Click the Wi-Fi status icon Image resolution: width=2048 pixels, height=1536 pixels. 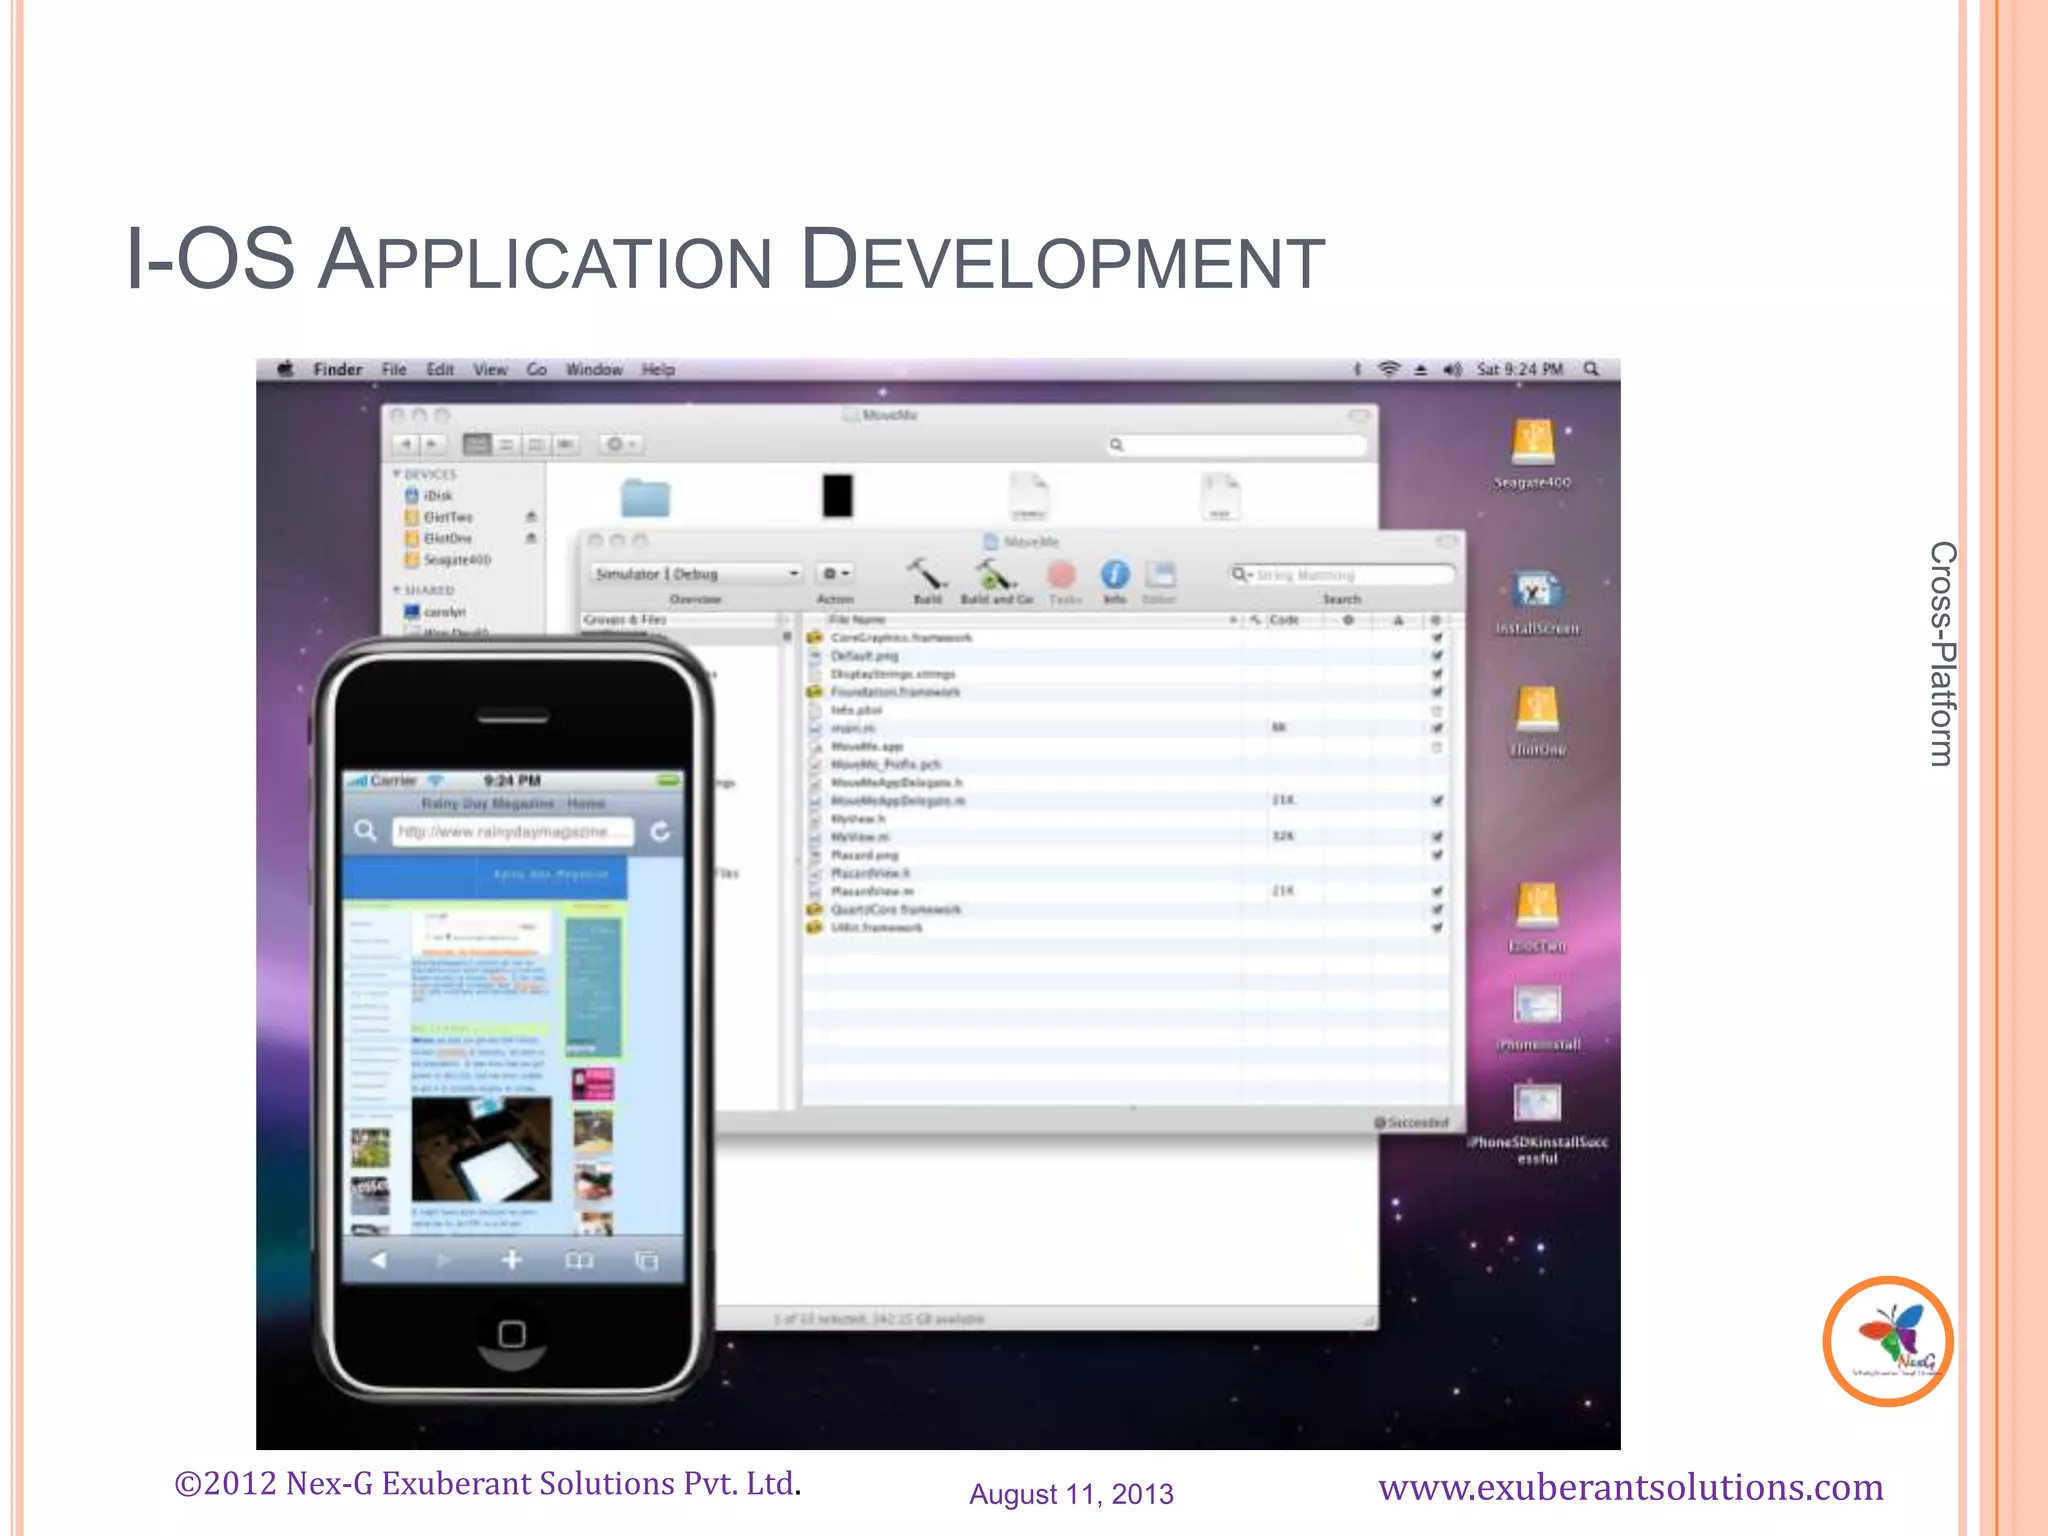tap(1389, 369)
